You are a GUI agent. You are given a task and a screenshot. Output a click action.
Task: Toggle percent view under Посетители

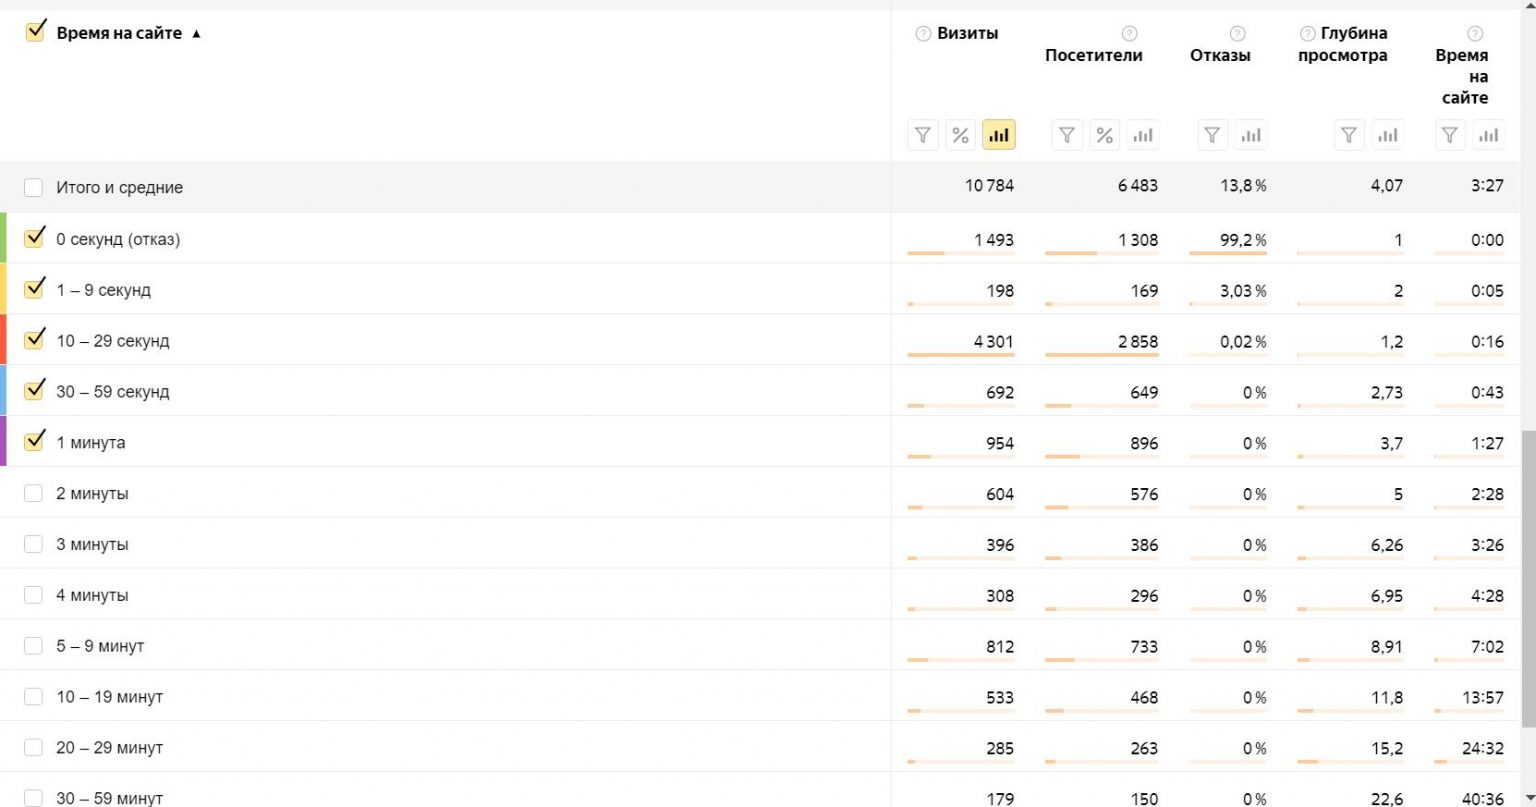click(x=1104, y=135)
